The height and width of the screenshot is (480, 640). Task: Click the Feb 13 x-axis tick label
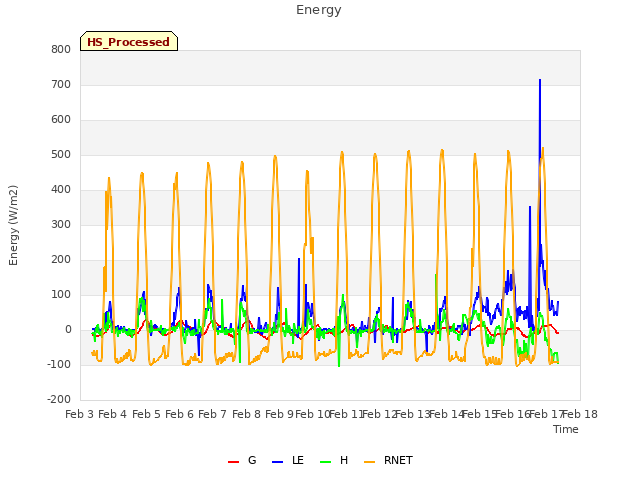[413, 414]
